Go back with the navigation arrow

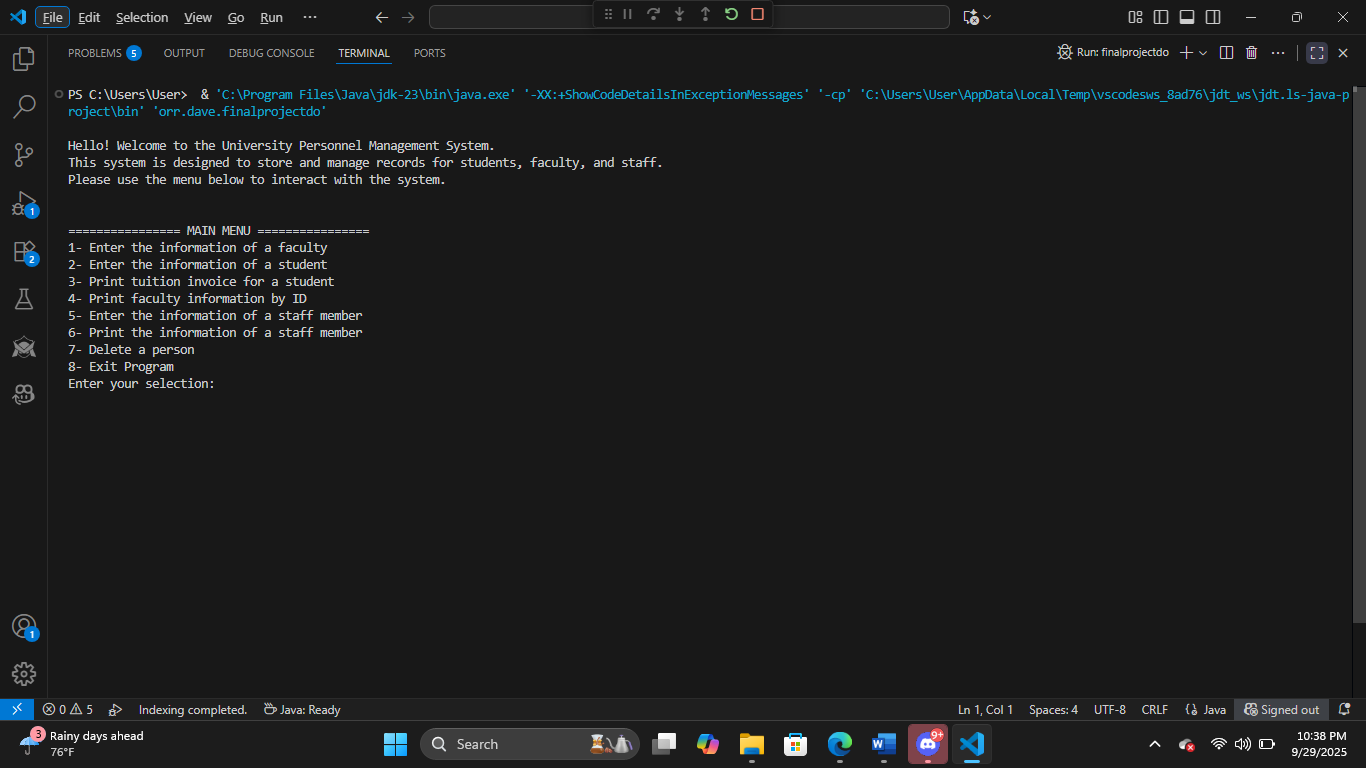coord(381,17)
